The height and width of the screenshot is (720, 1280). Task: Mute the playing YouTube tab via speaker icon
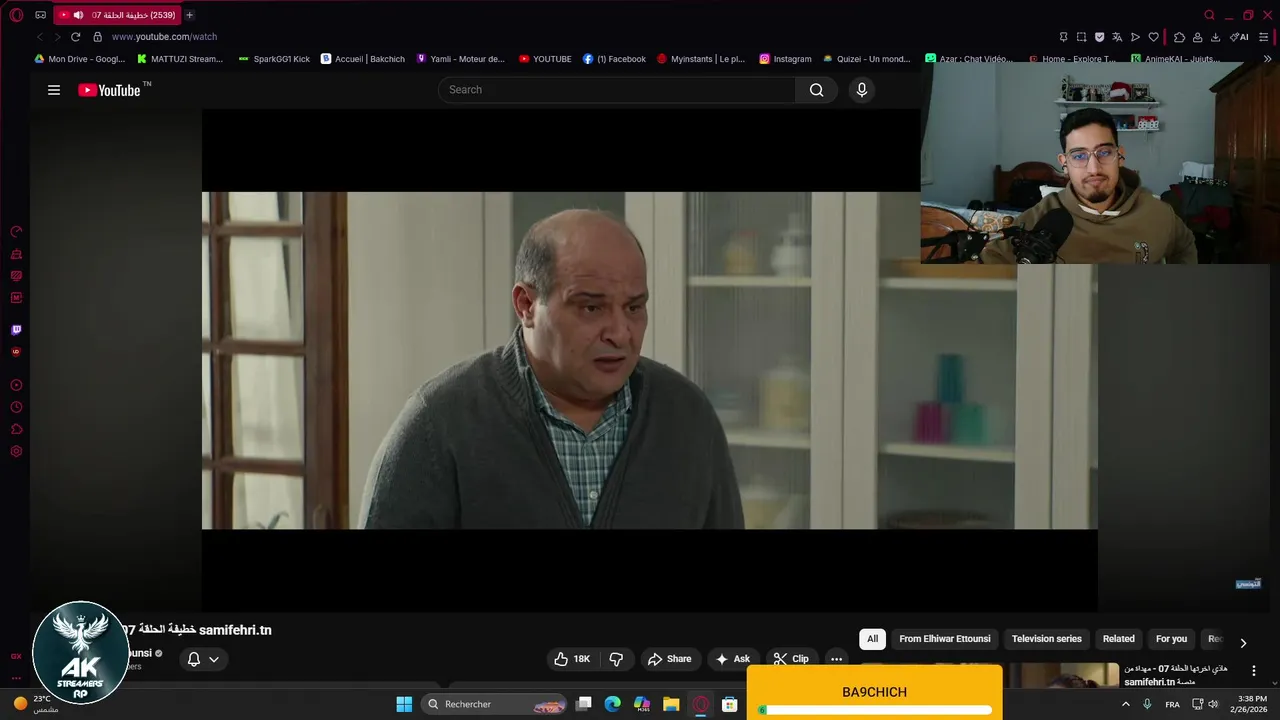pos(78,15)
